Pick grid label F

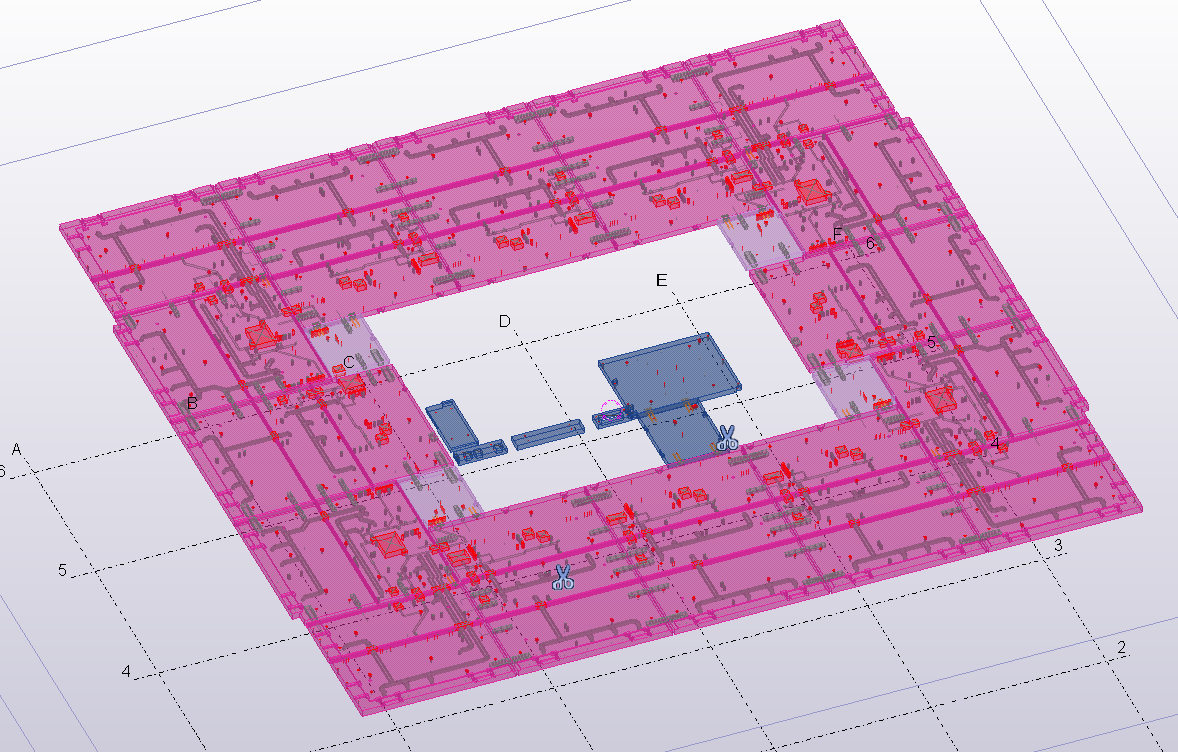click(838, 235)
